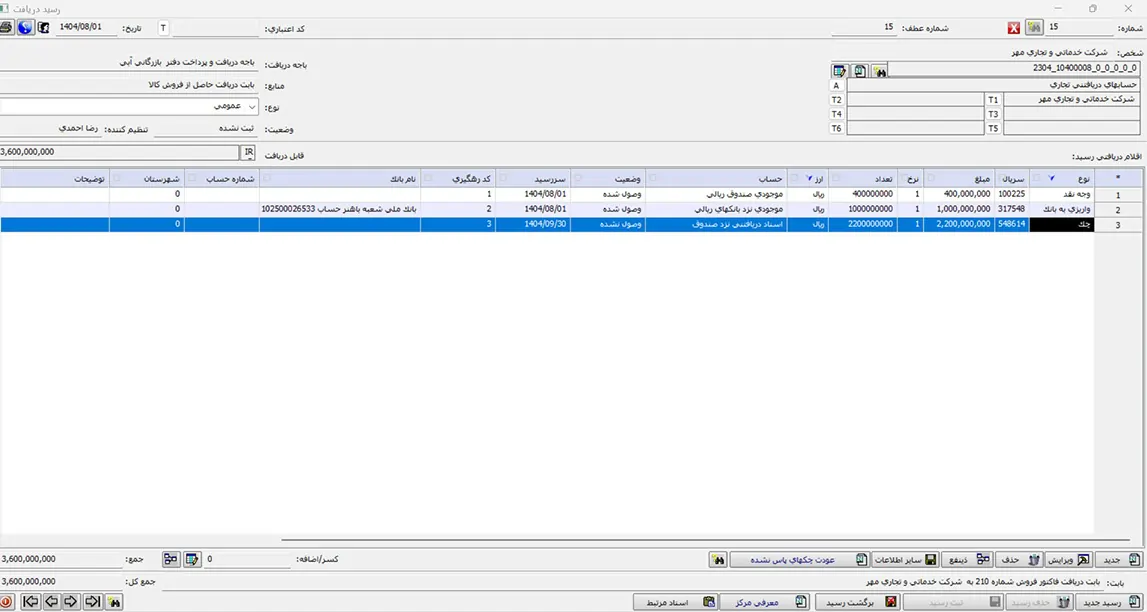
Task: Click the printer icon in the top toolbar
Action: 7,27
